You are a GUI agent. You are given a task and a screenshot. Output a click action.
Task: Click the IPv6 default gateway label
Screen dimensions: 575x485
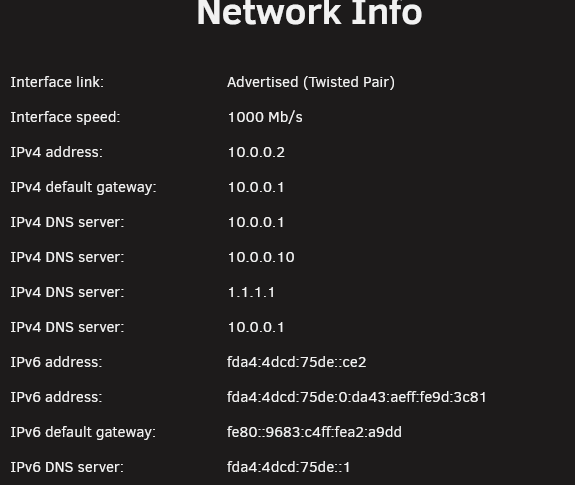point(83,432)
